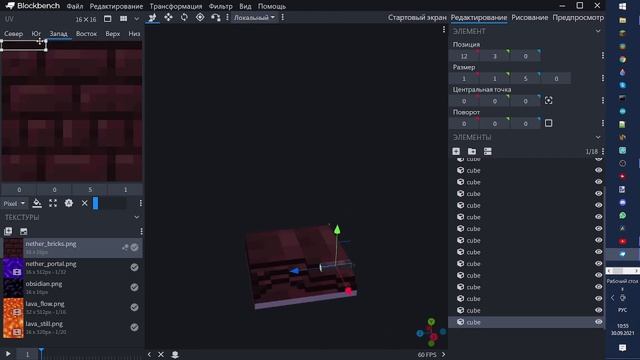The width and height of the screenshot is (640, 360).
Task: Toggle the check icon on obsidian.png
Action: [134, 287]
